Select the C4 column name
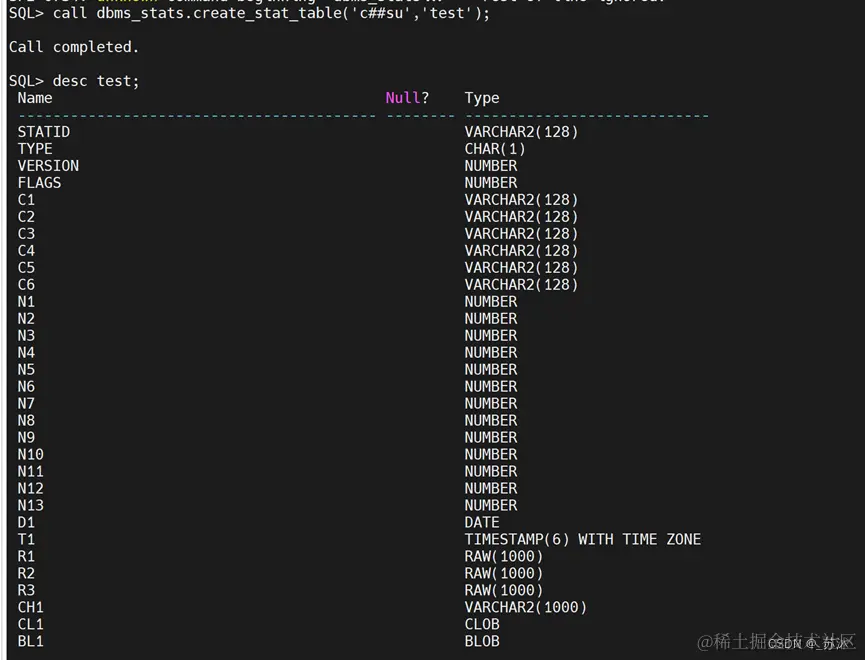865x660 pixels. tap(26, 251)
